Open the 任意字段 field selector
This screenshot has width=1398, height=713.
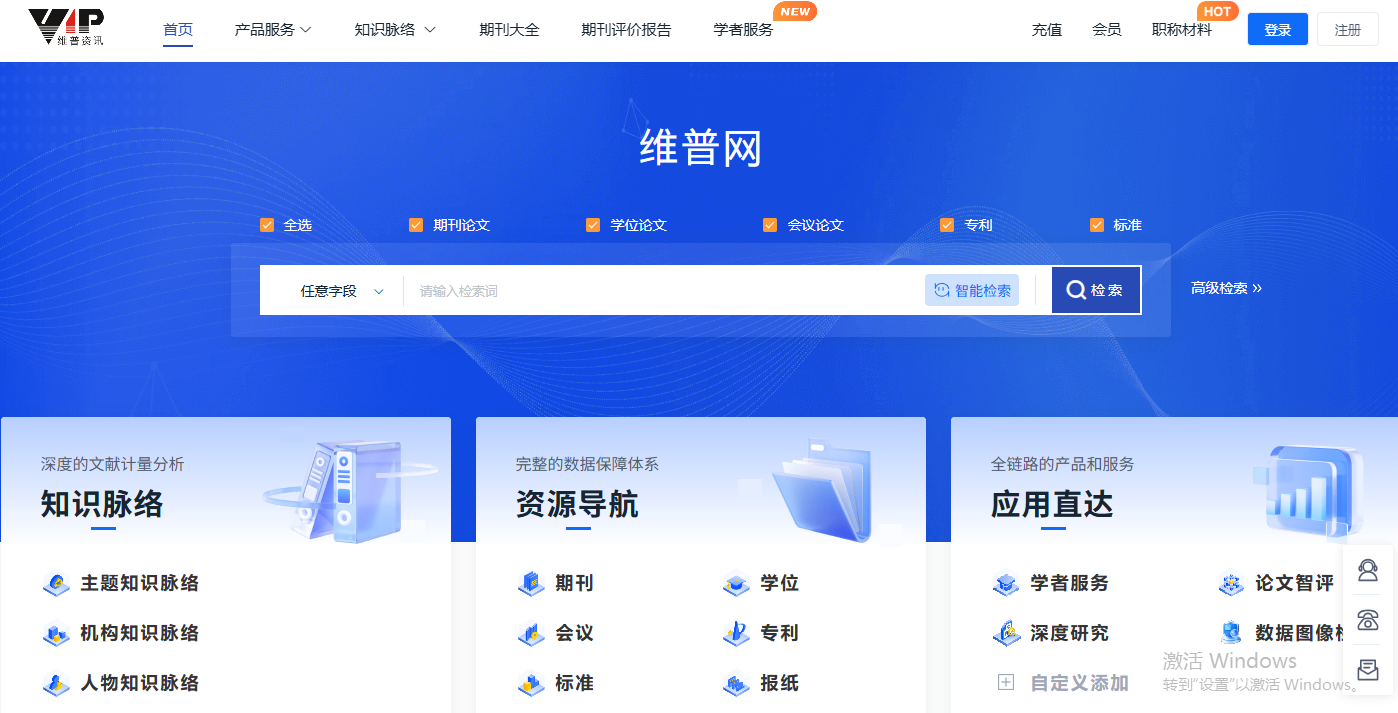[x=342, y=291]
